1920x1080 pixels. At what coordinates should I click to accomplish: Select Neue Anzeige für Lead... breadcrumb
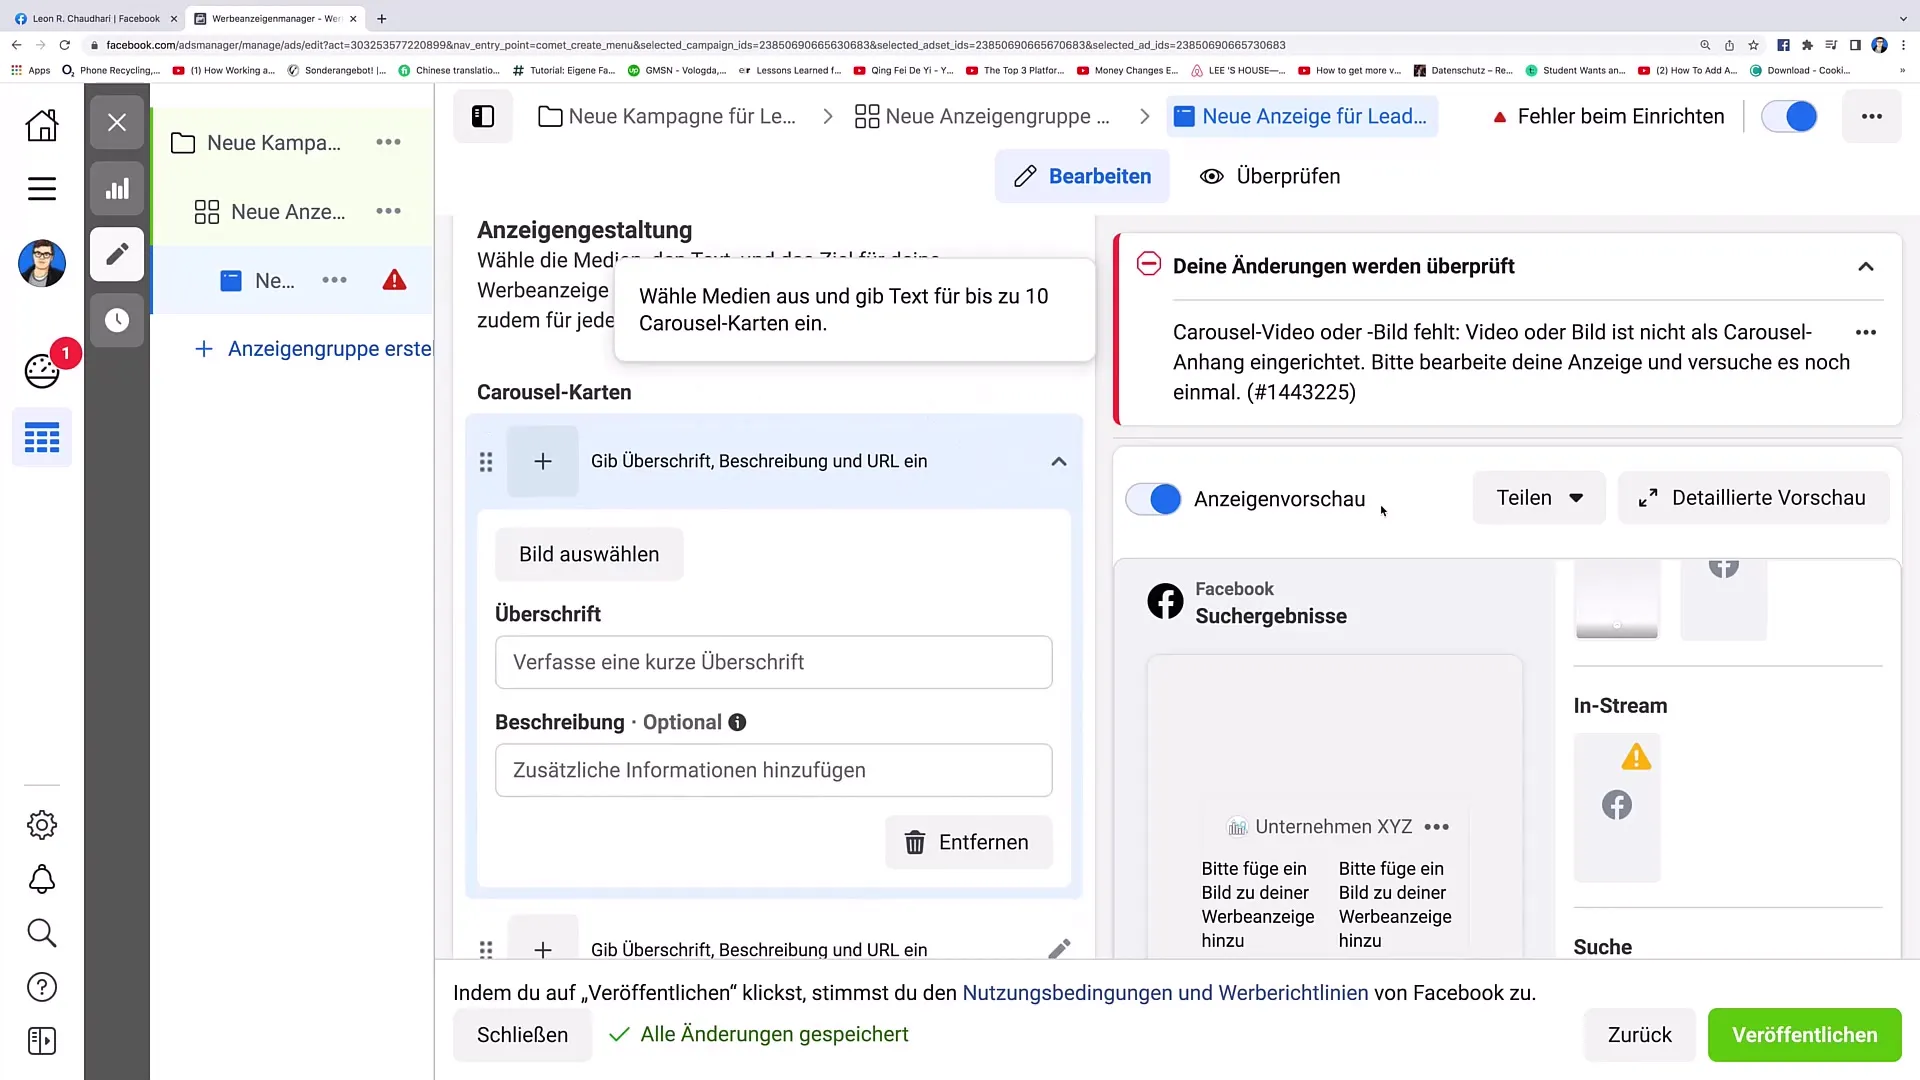pyautogui.click(x=1302, y=116)
